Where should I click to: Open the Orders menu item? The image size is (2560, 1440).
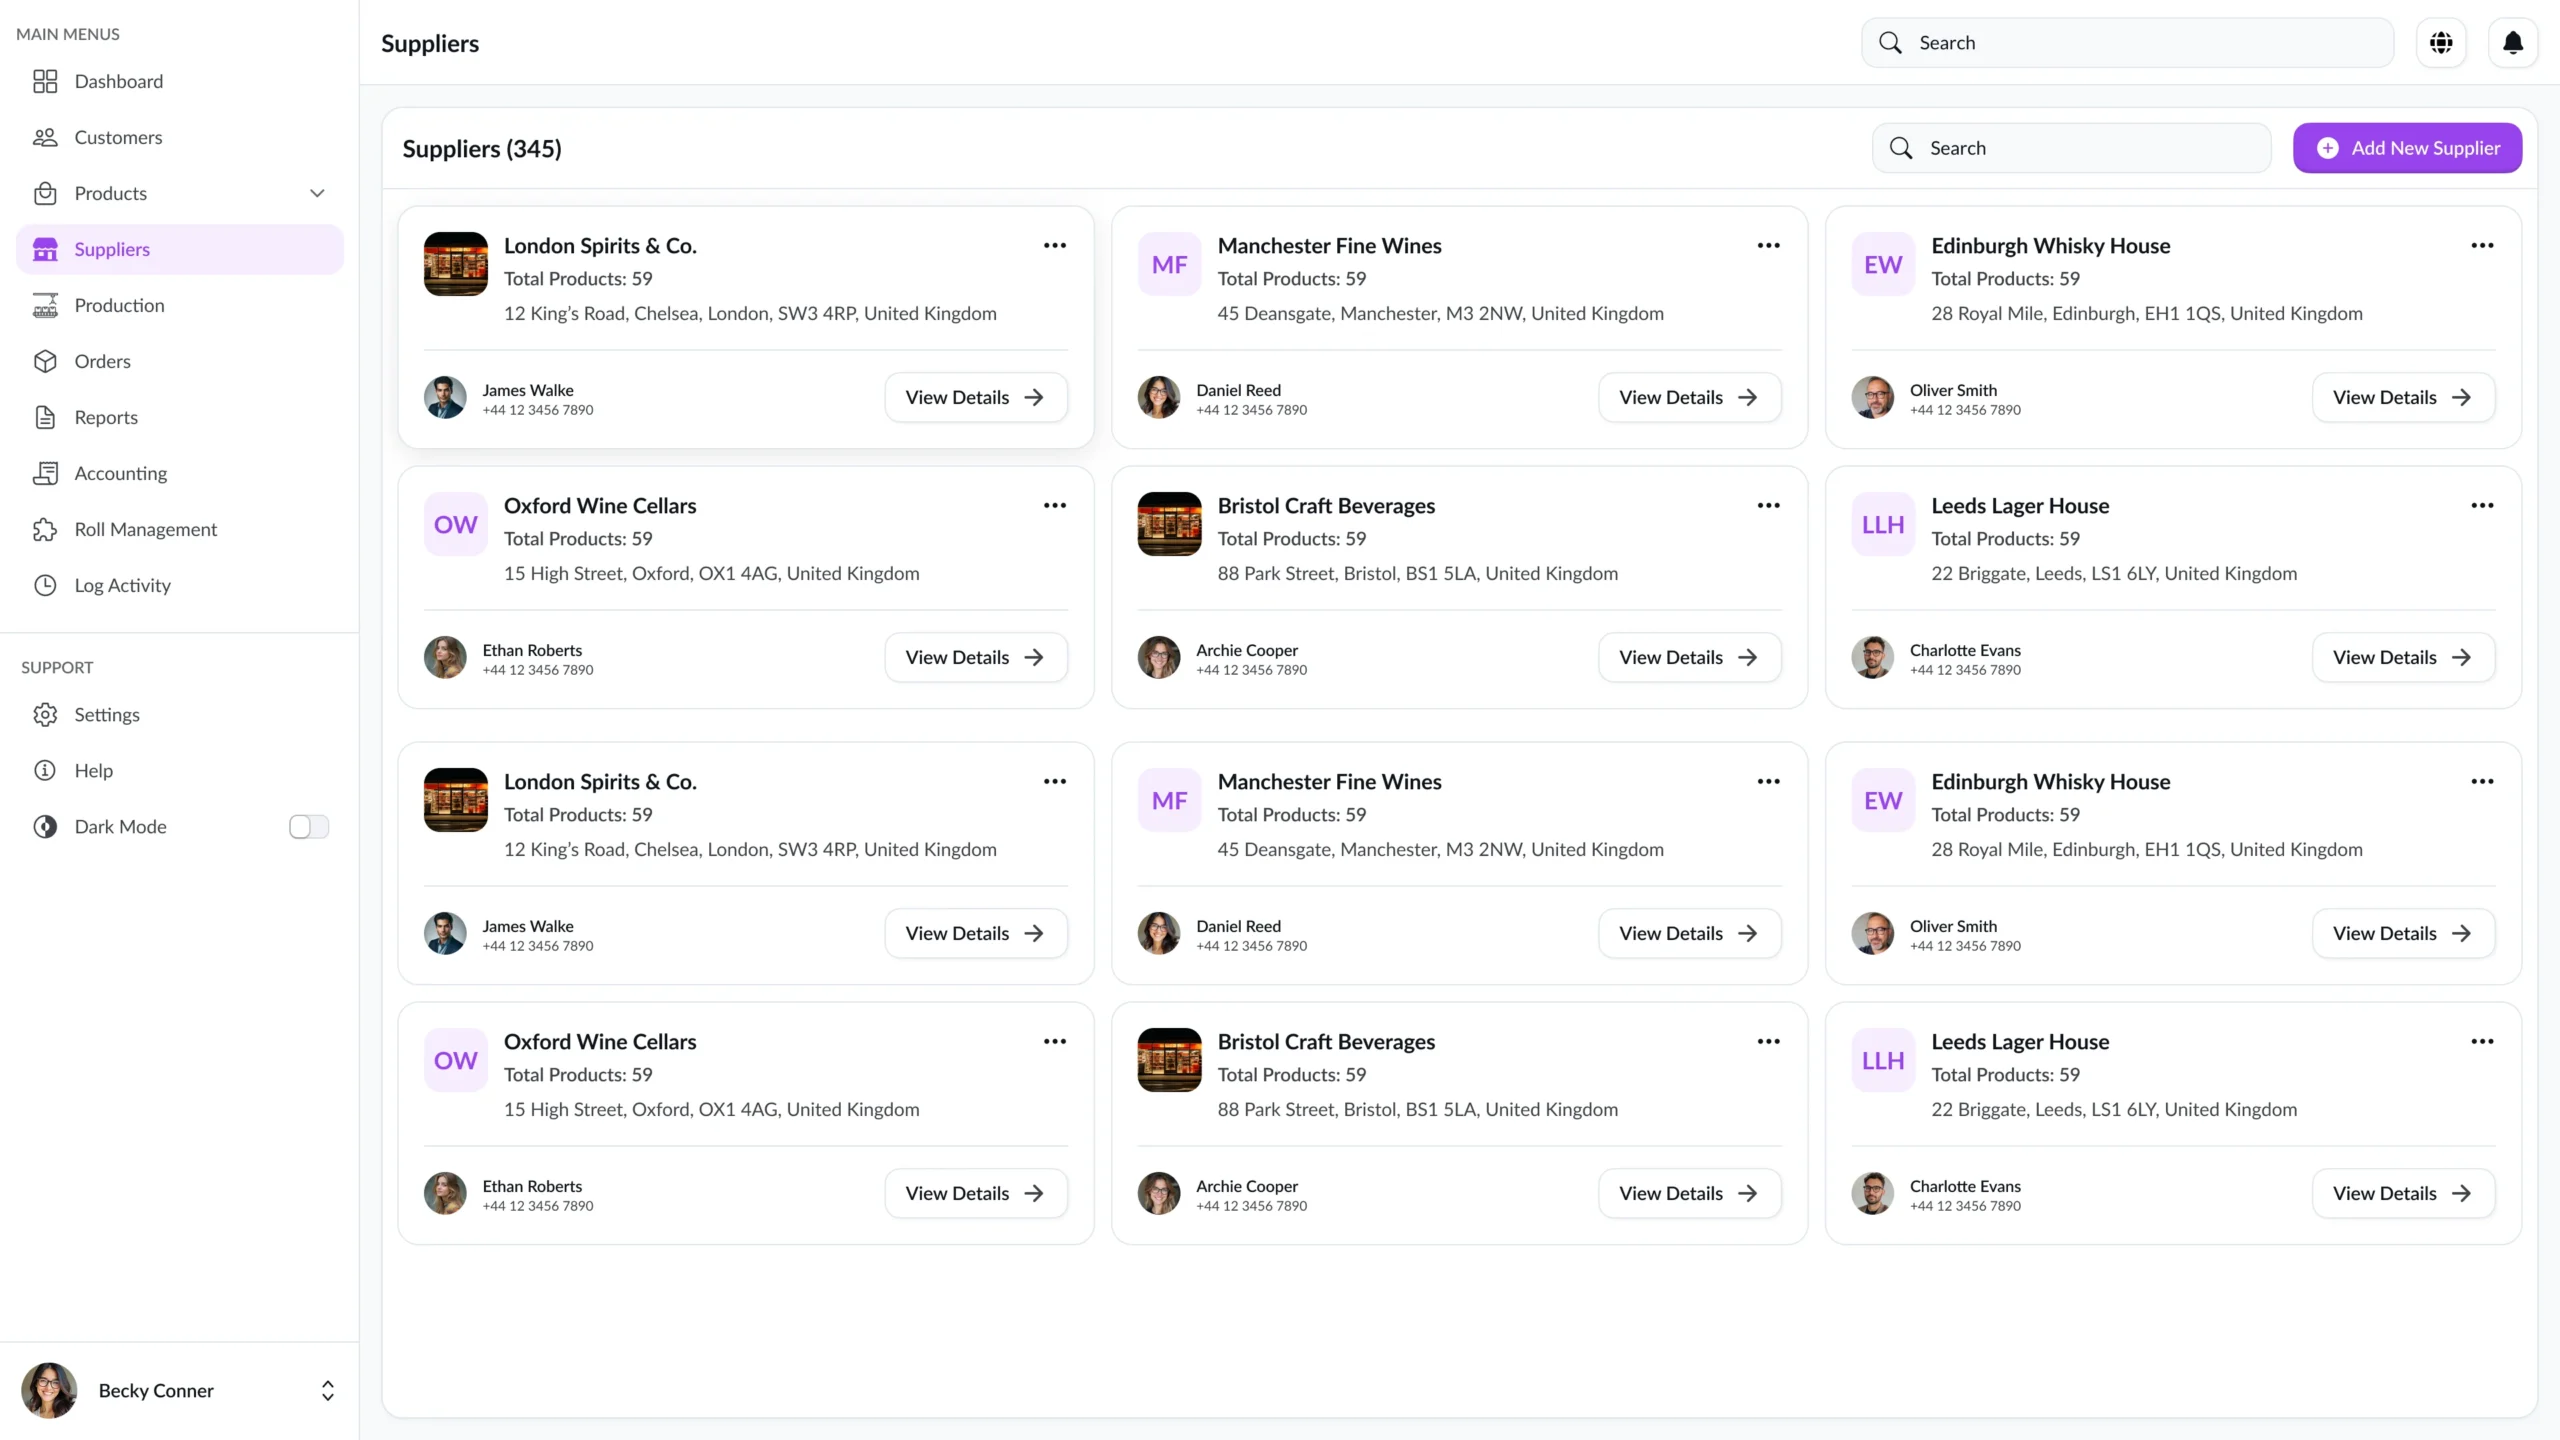pyautogui.click(x=102, y=361)
